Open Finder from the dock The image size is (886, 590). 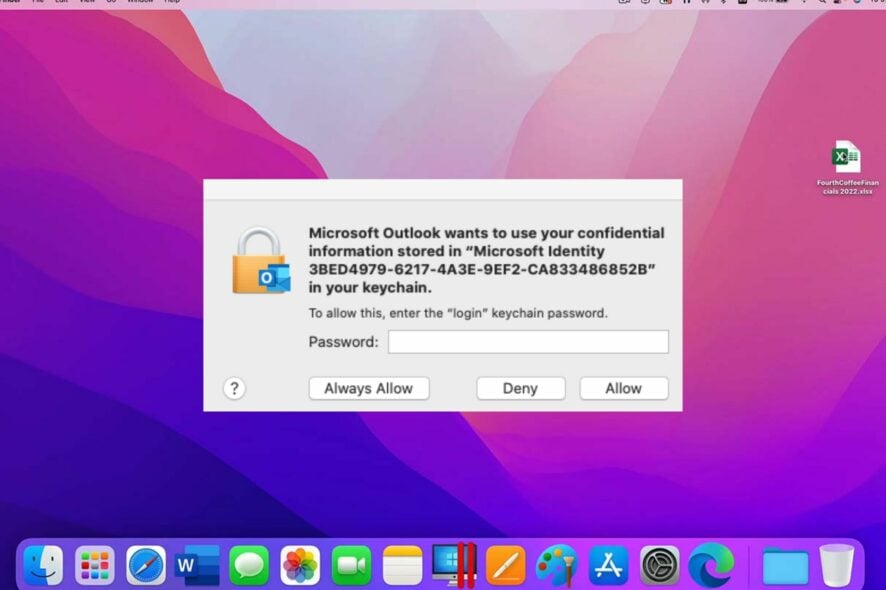(x=44, y=565)
